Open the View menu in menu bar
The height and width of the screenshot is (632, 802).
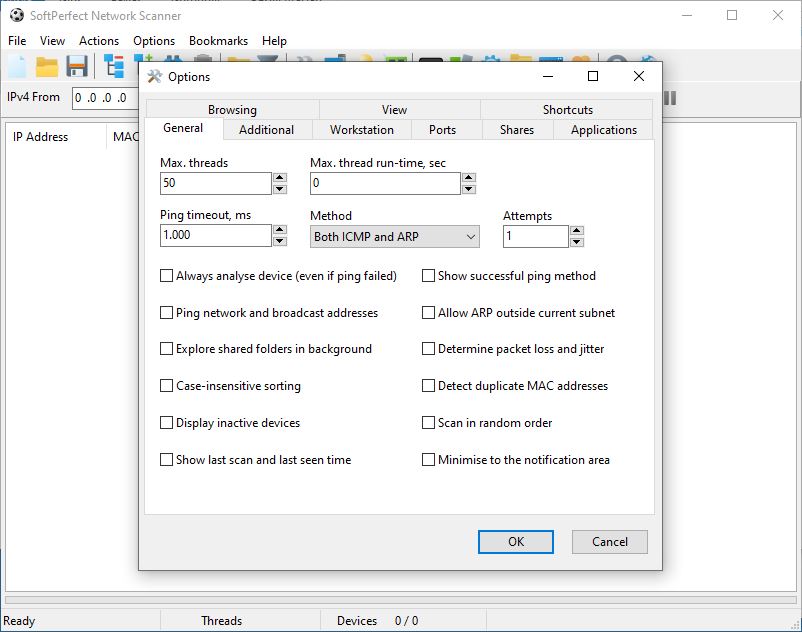pos(52,41)
